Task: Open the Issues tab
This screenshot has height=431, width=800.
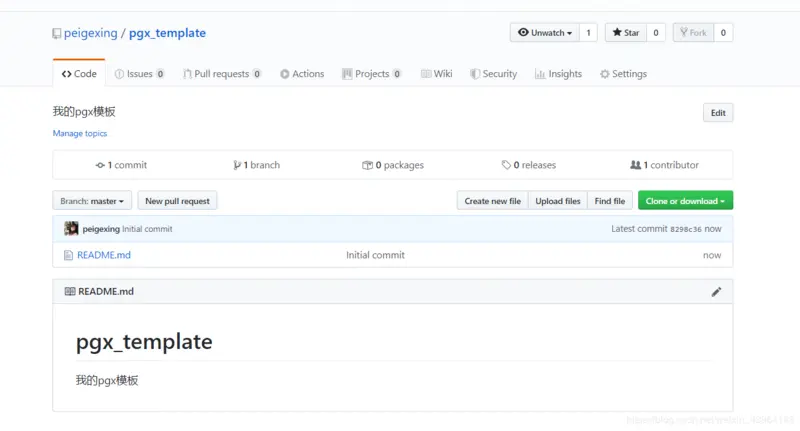Action: click(x=139, y=73)
